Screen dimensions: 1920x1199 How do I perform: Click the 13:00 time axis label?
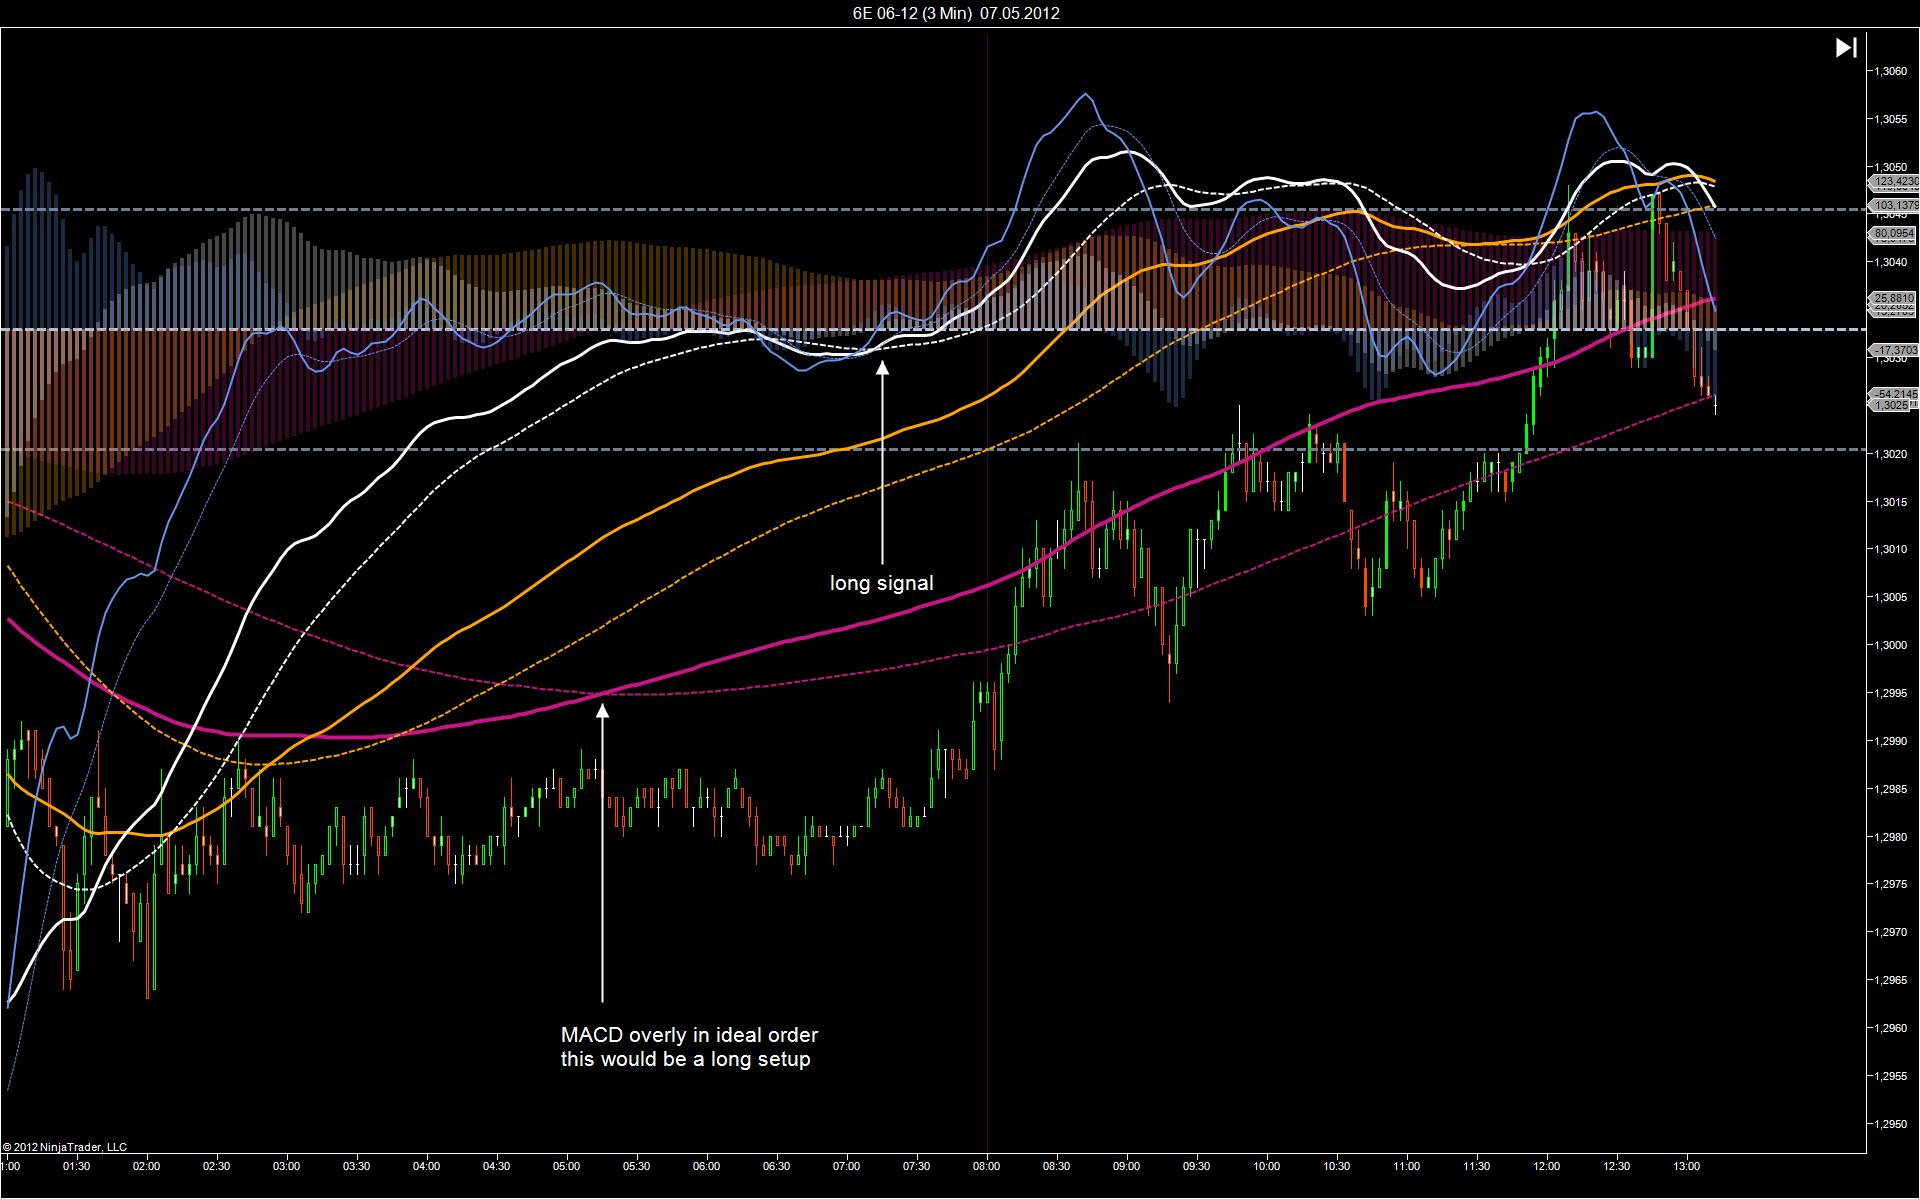1687,1166
